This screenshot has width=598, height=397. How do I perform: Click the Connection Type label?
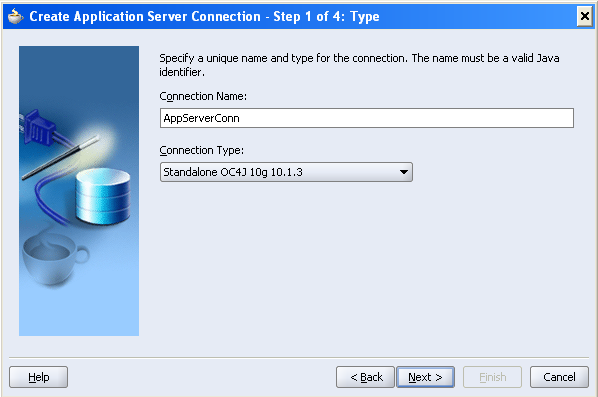tap(201, 150)
